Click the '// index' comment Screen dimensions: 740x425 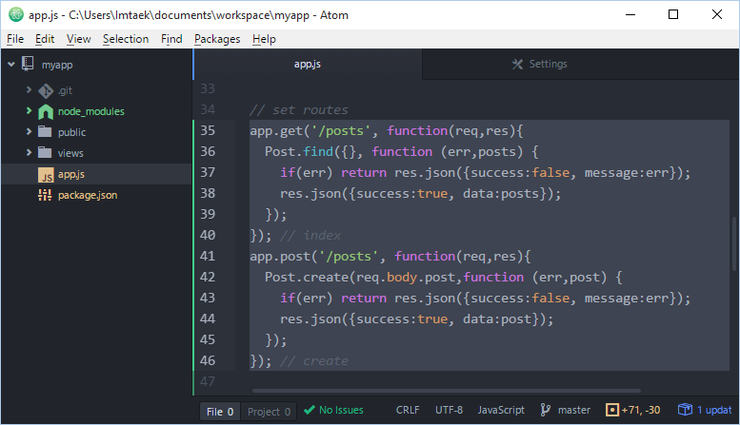310,235
